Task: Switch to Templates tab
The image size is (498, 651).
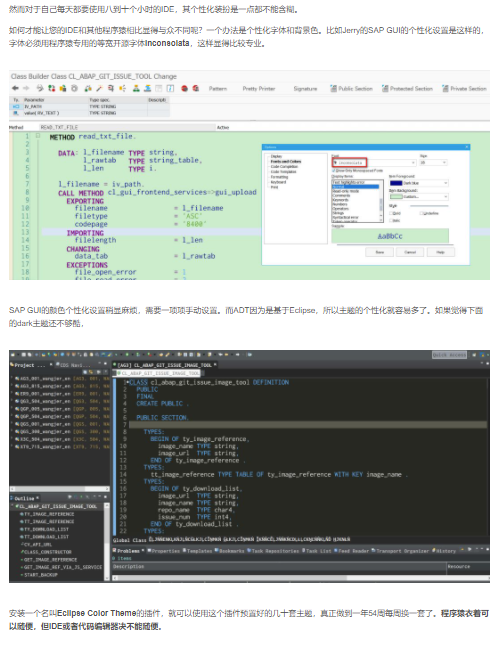Action: pyautogui.click(x=197, y=551)
